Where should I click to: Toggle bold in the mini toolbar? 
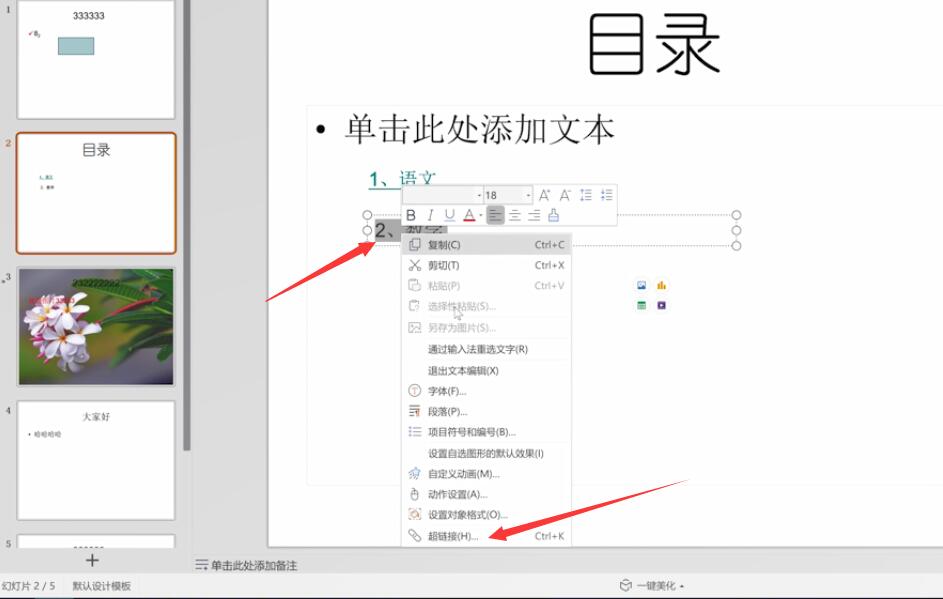pos(411,215)
